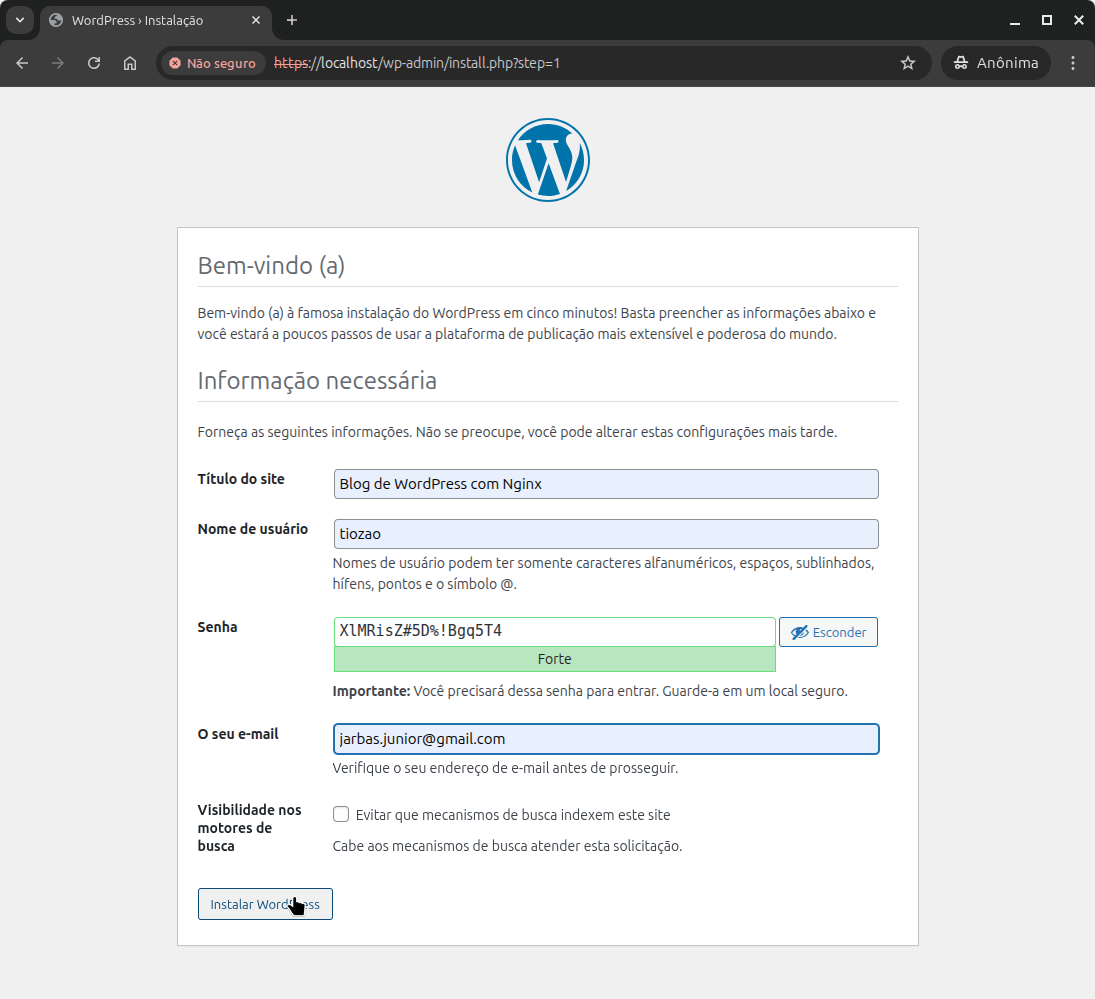Image resolution: width=1095 pixels, height=999 pixels.
Task: Reload the page with the refresh icon
Action: (94, 63)
